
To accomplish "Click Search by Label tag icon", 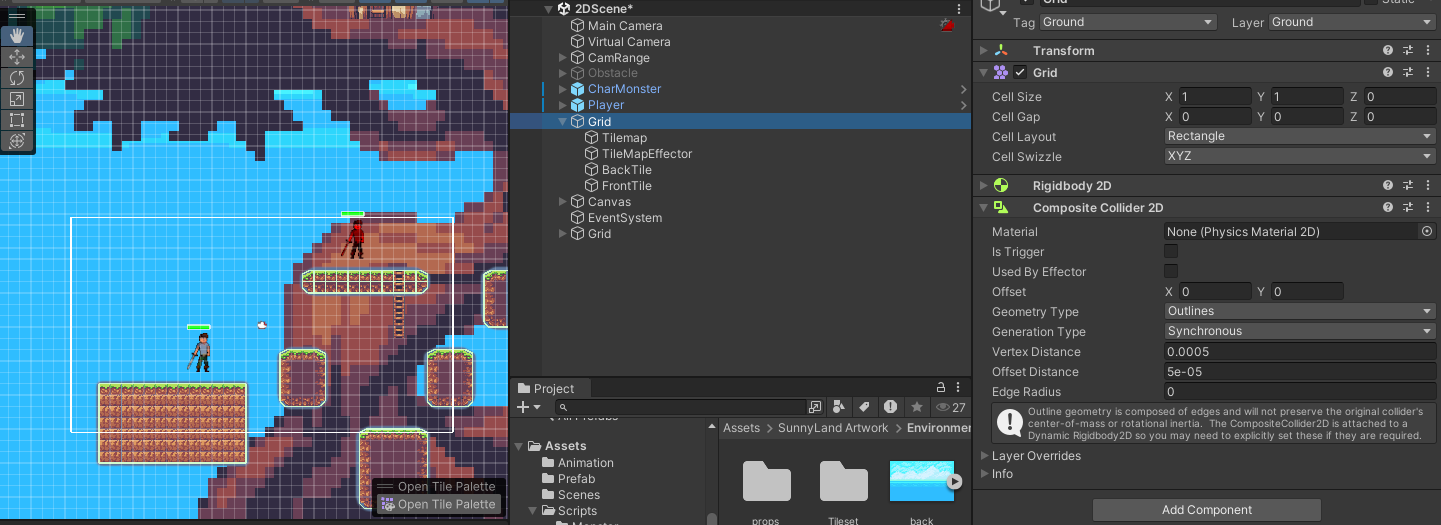I will (x=864, y=407).
